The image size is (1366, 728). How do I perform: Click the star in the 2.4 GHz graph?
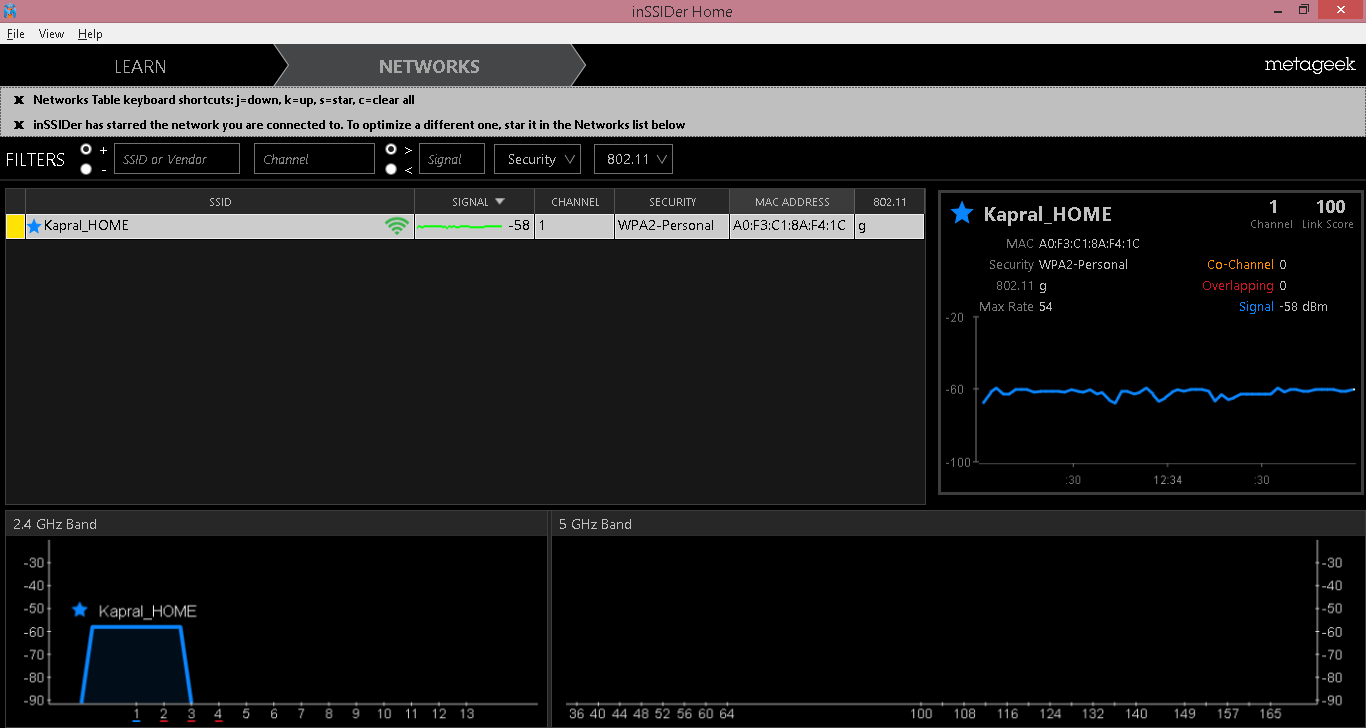click(x=80, y=610)
